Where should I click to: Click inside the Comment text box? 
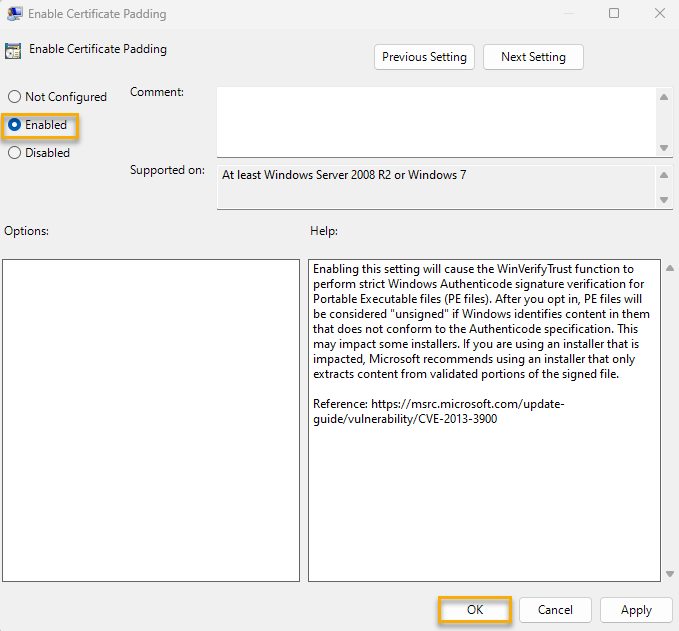tap(435, 121)
